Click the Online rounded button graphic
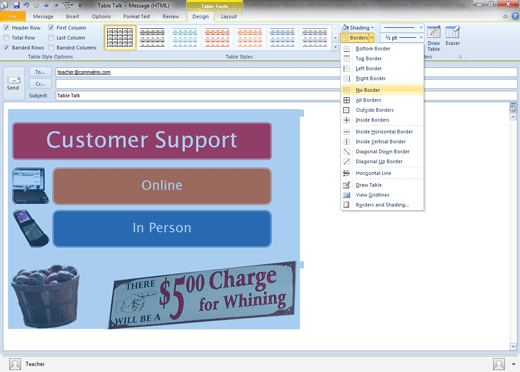The width and height of the screenshot is (520, 372). [x=162, y=186]
